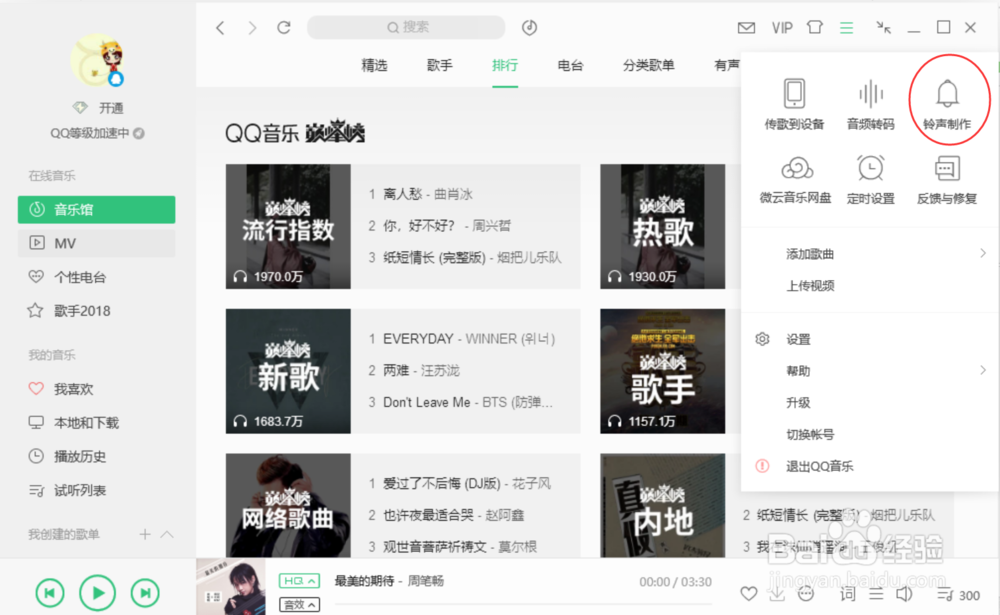Collapse the 我创建的歌单 playlist section

[168, 535]
